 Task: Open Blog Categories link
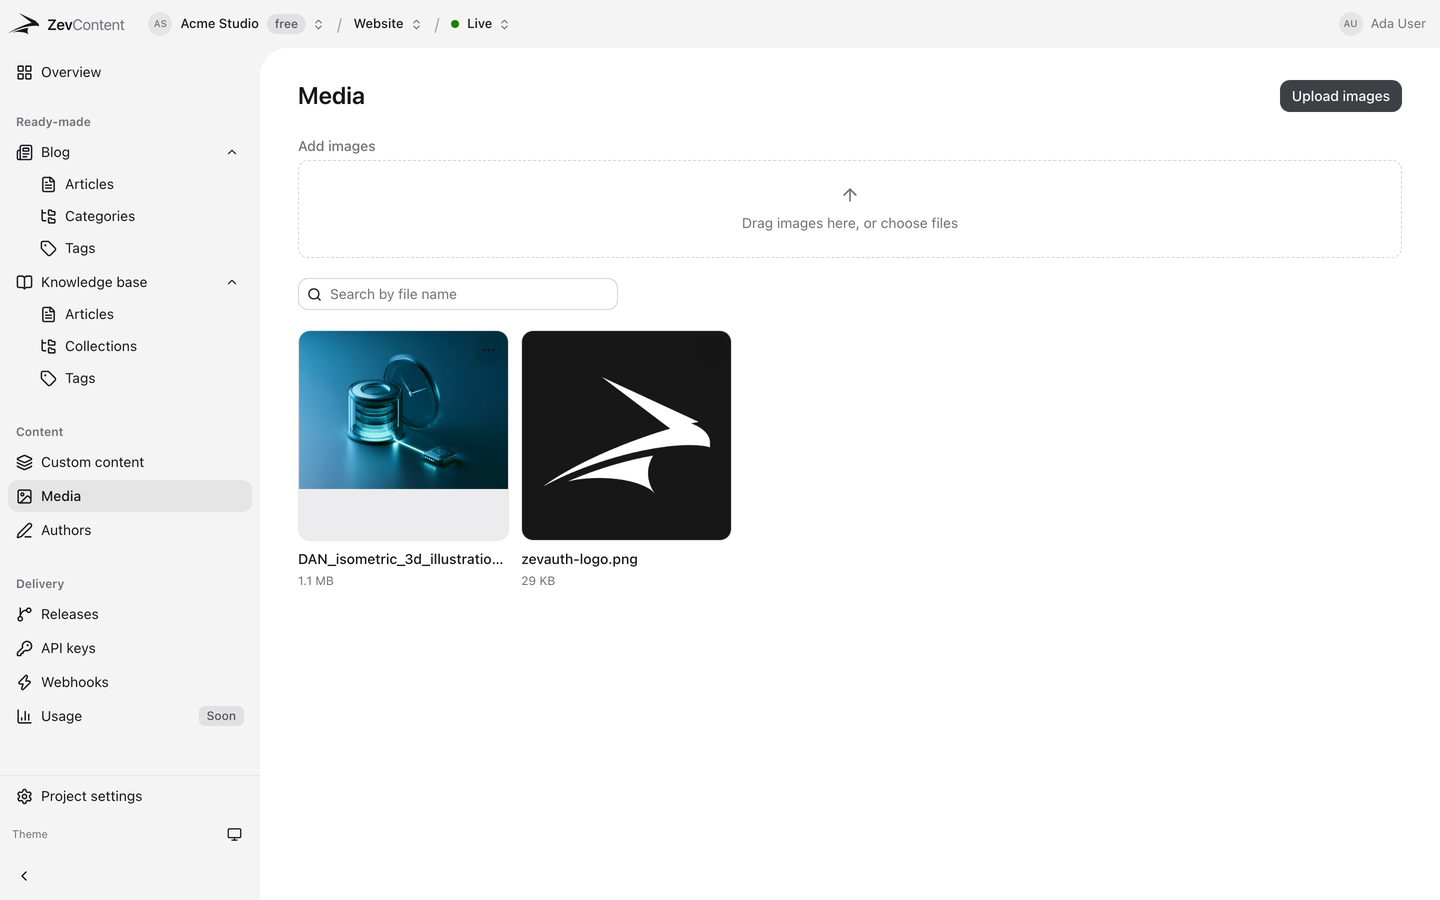click(x=142, y=216)
